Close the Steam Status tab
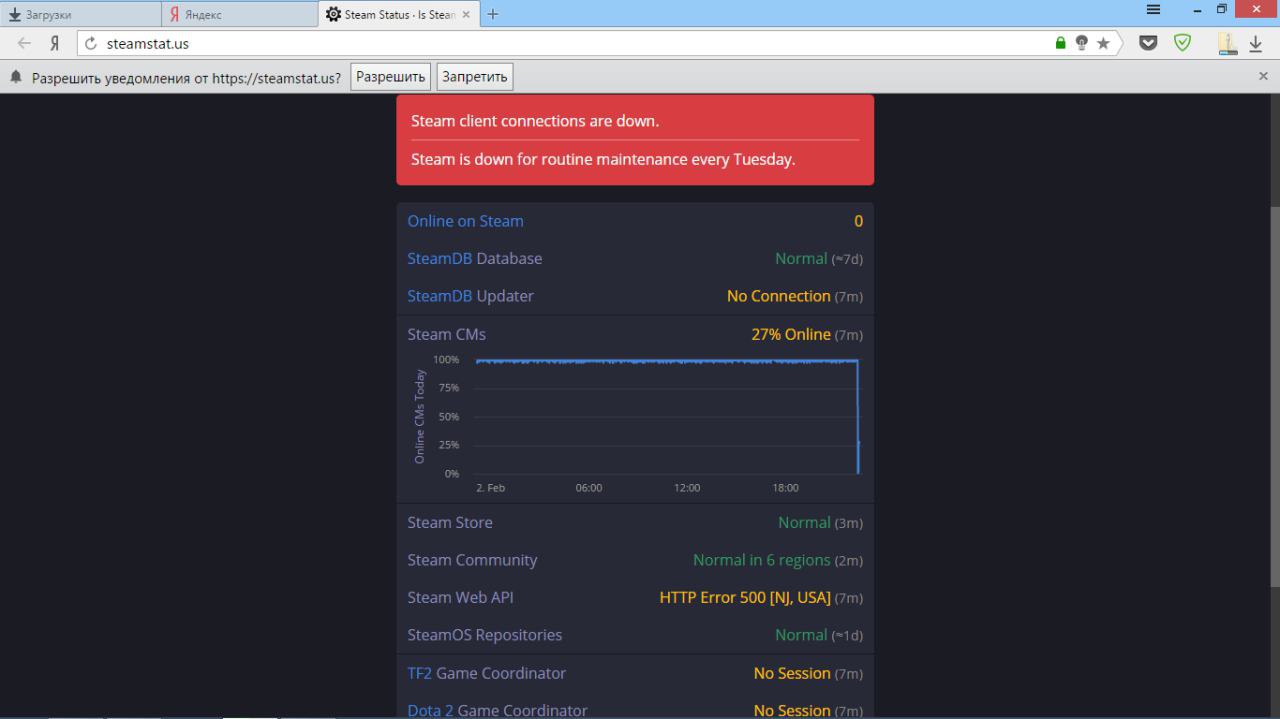Screen dimensions: 1280x719 click(466, 14)
